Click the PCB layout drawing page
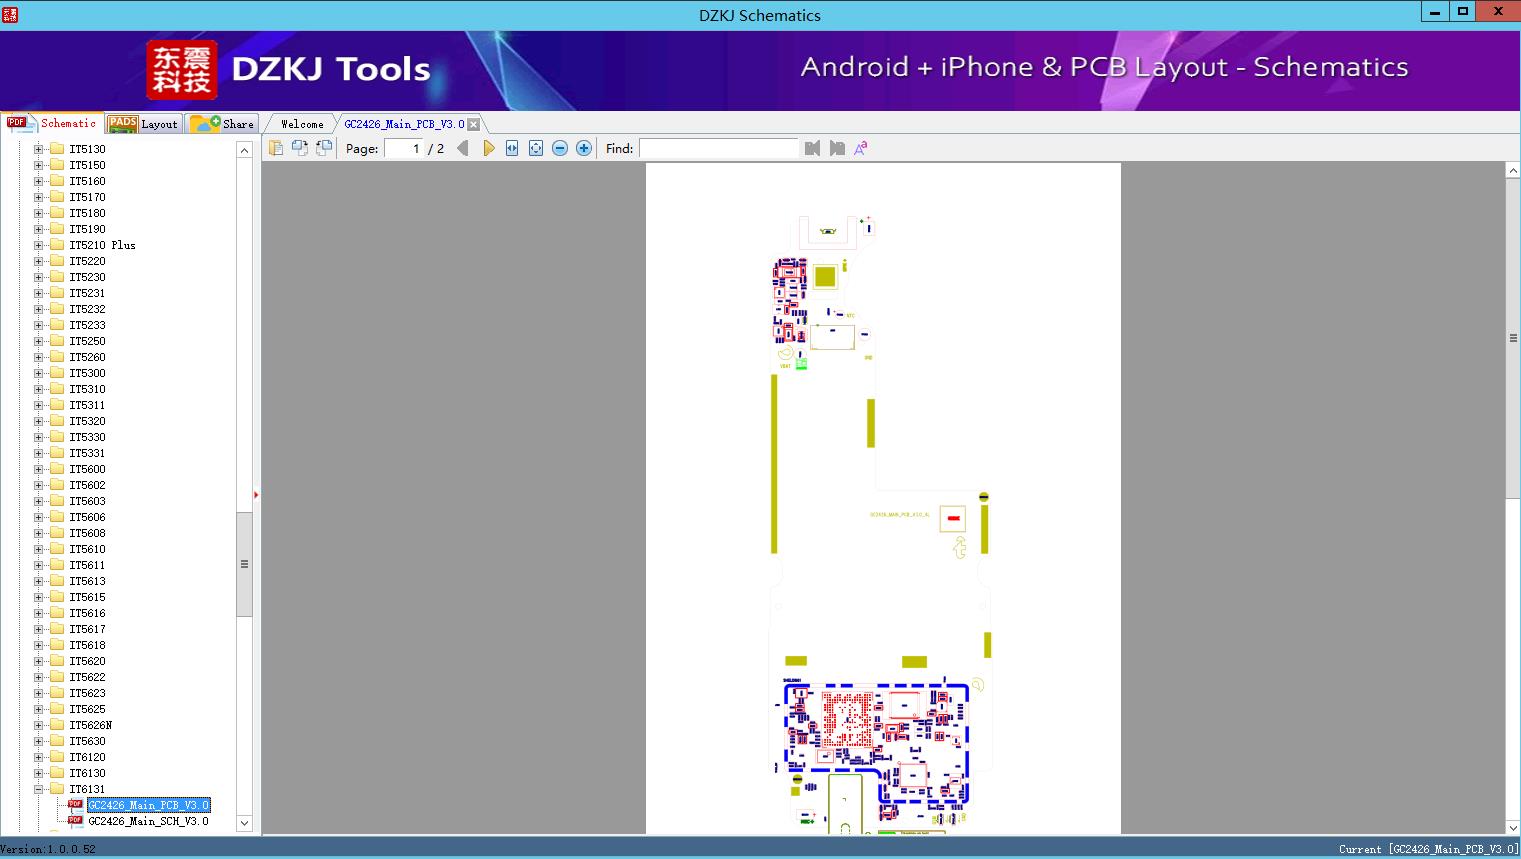This screenshot has width=1521, height=859. pyautogui.click(x=883, y=498)
